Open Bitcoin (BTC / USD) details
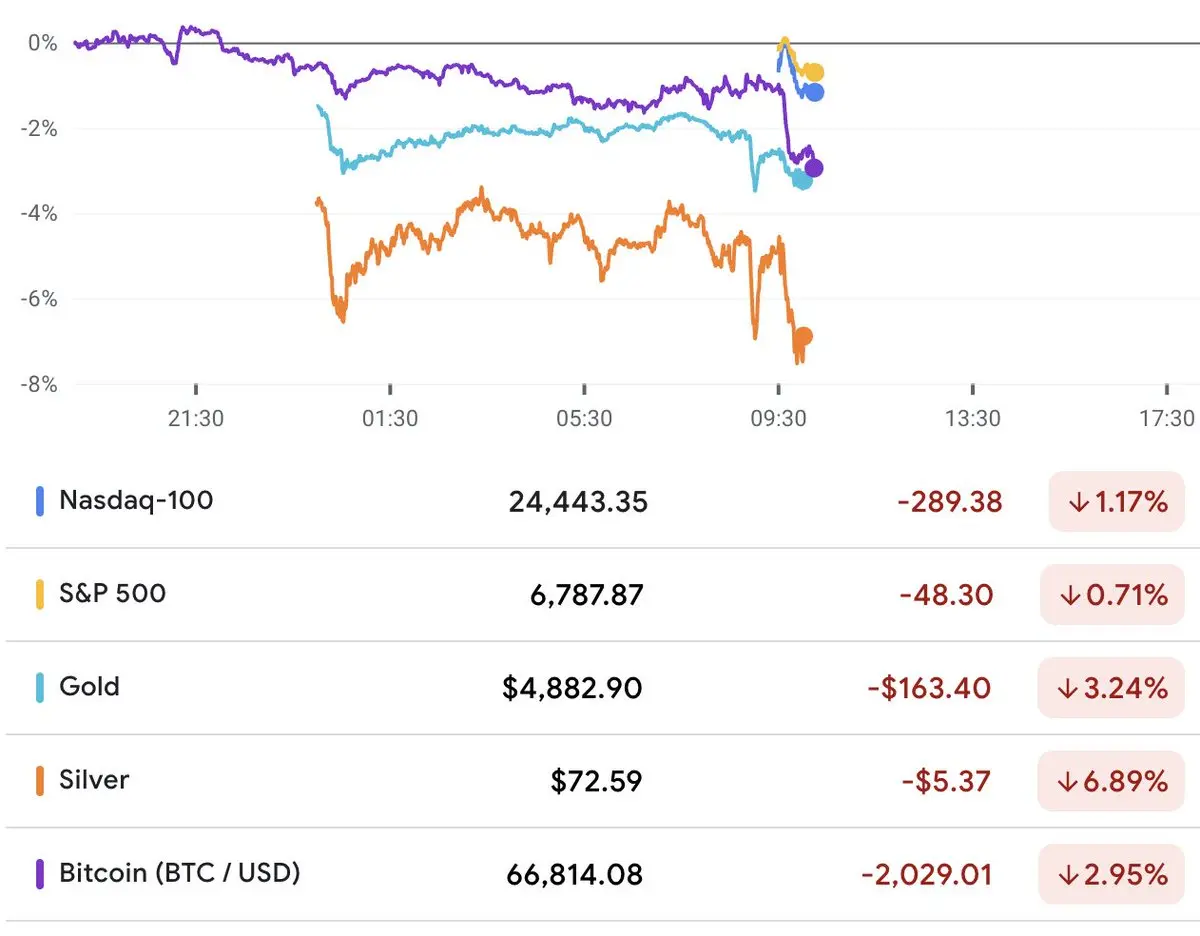The height and width of the screenshot is (936, 1200). (x=180, y=873)
